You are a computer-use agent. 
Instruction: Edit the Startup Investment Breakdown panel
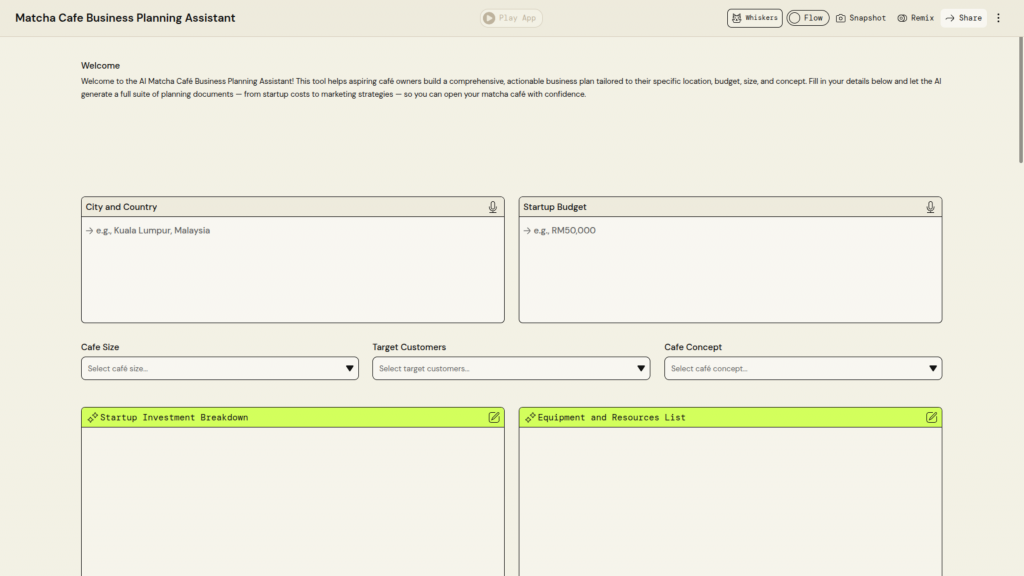pos(494,417)
